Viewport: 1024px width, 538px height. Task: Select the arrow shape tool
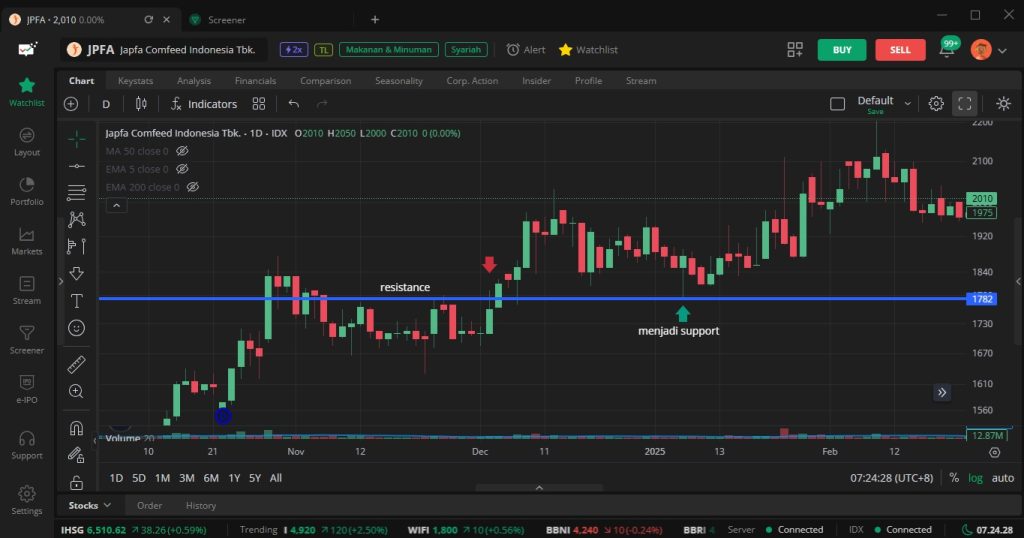click(x=76, y=273)
